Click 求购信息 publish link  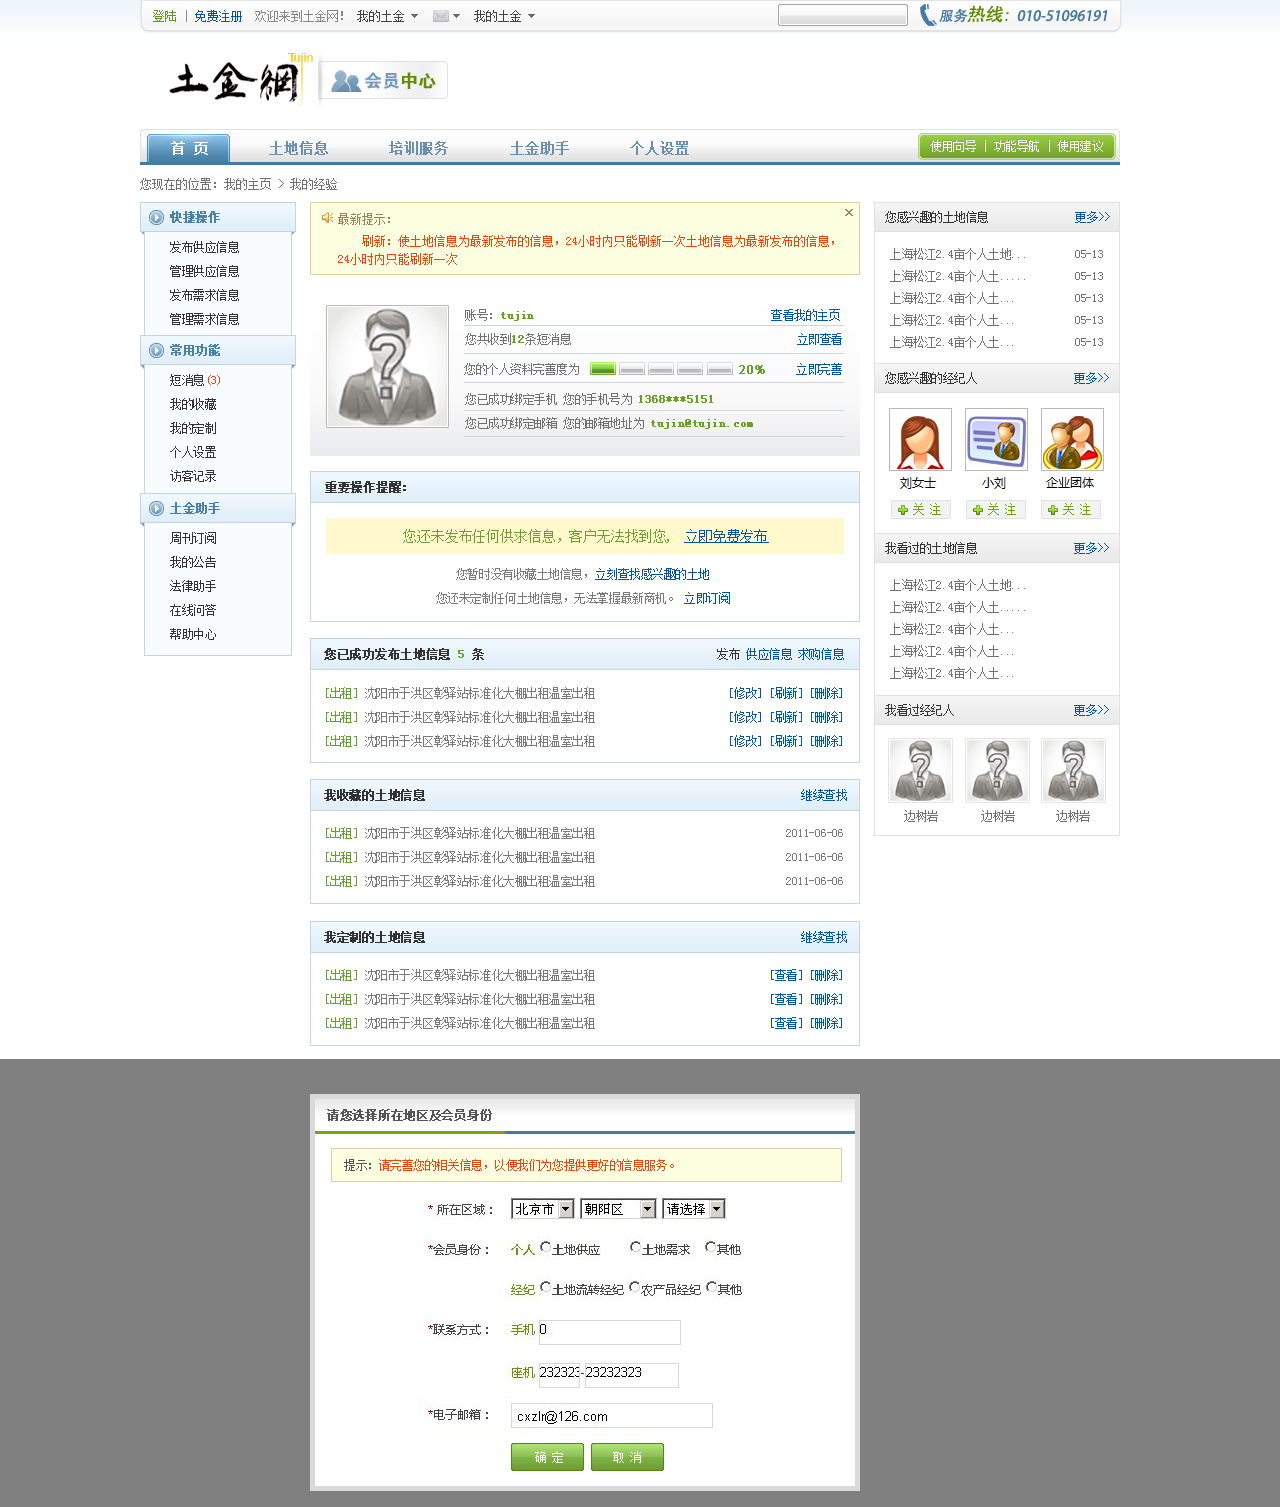(x=820, y=654)
